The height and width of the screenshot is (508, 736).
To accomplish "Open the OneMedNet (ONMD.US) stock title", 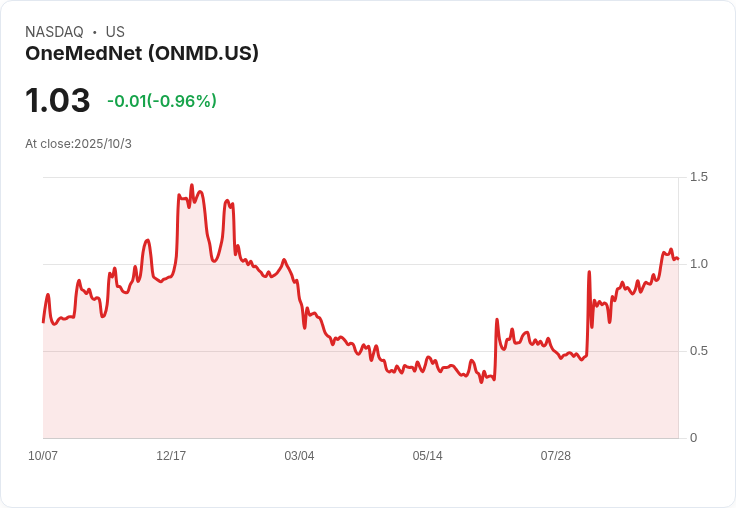I will point(142,54).
